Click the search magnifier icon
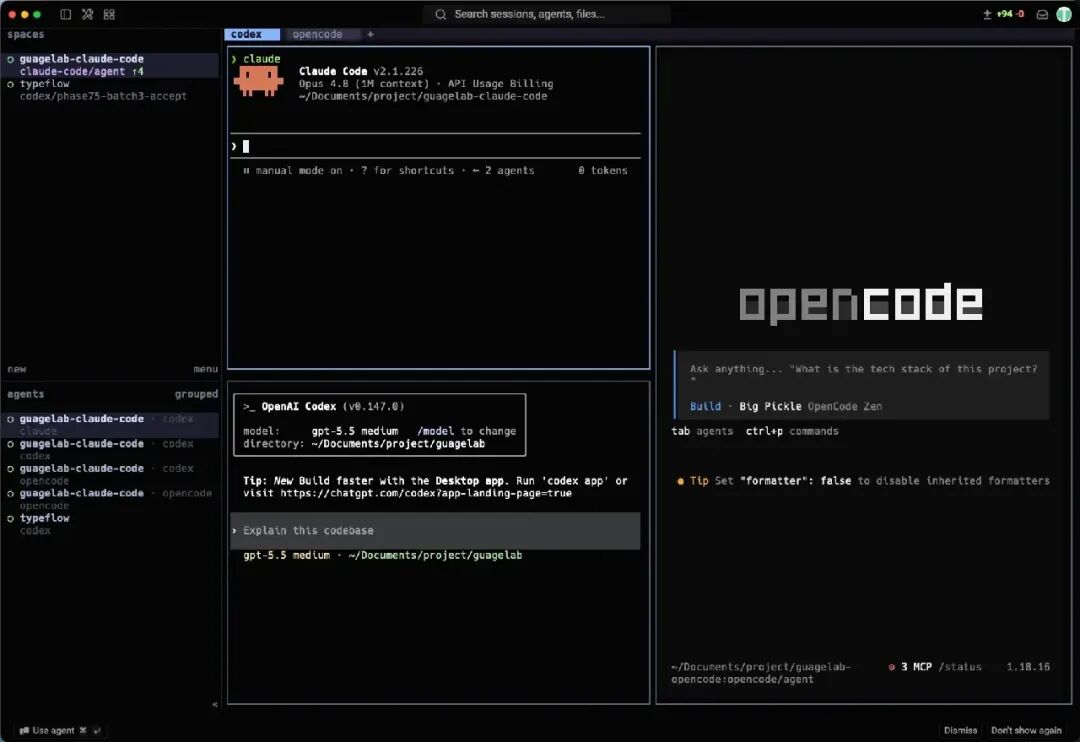1080x742 pixels. [441, 14]
